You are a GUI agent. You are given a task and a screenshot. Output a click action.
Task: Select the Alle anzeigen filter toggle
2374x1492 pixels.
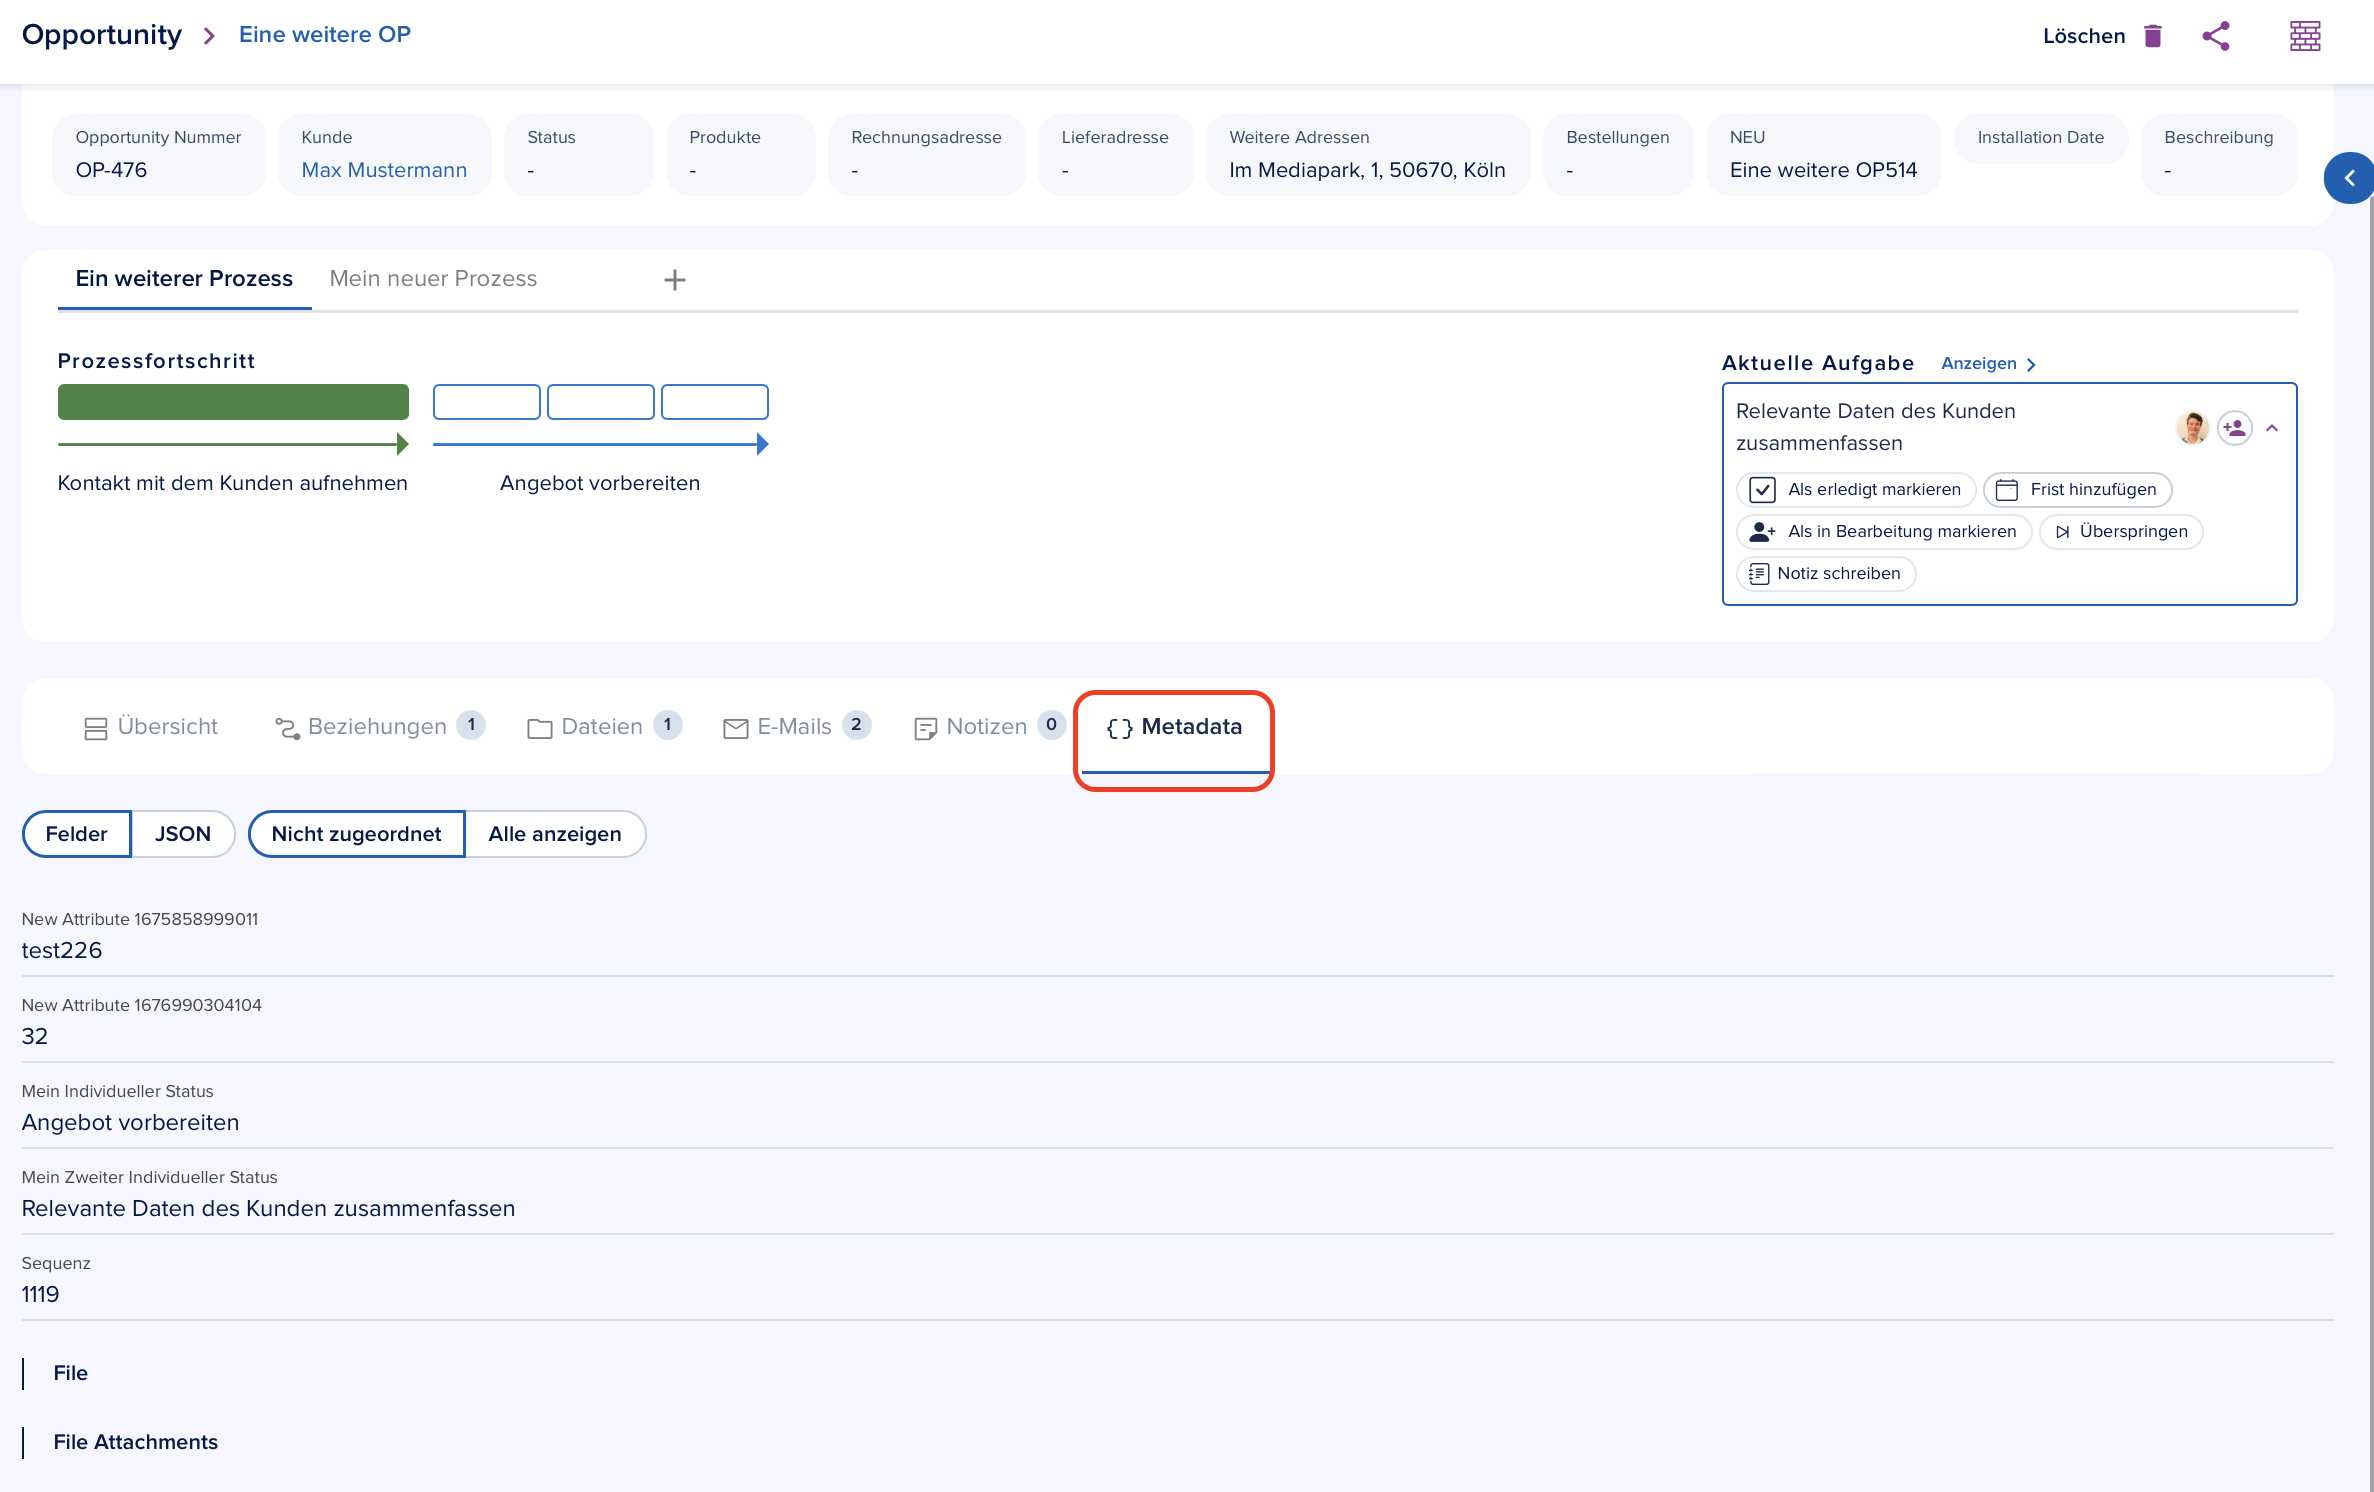(x=555, y=834)
